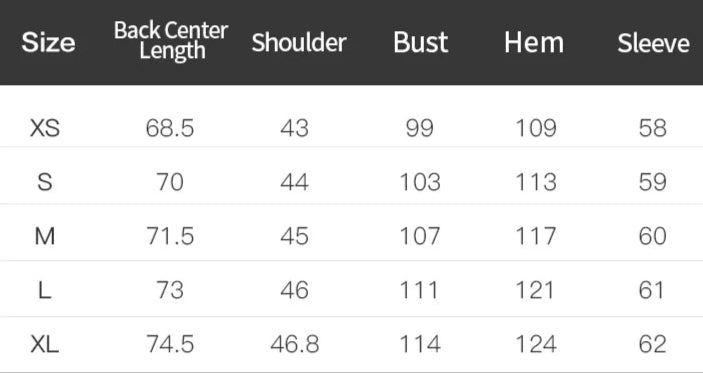
Task: Select the S size row label
Action: (45, 182)
